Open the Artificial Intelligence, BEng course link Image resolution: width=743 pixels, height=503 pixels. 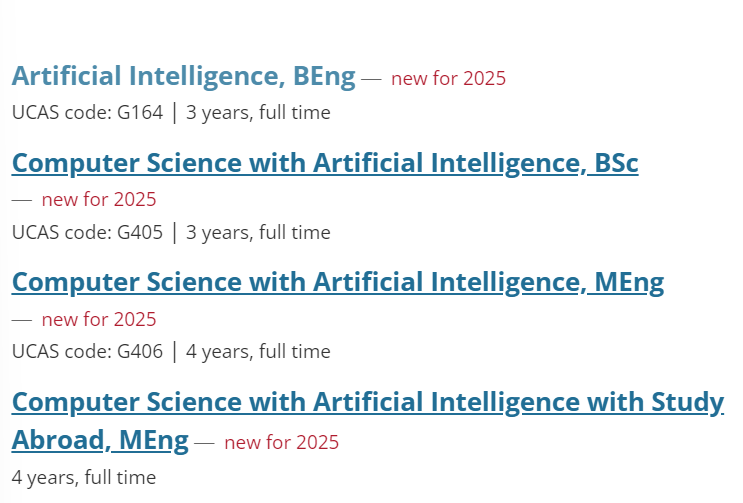pyautogui.click(x=183, y=76)
